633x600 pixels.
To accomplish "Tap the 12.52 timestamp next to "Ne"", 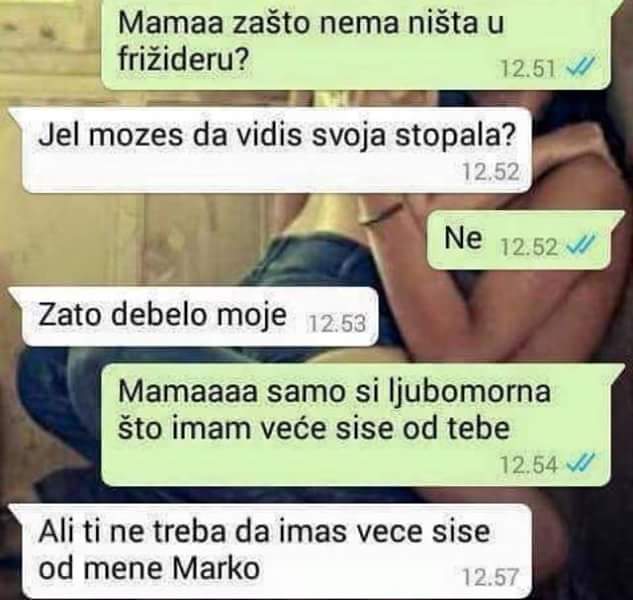I will (529, 246).
